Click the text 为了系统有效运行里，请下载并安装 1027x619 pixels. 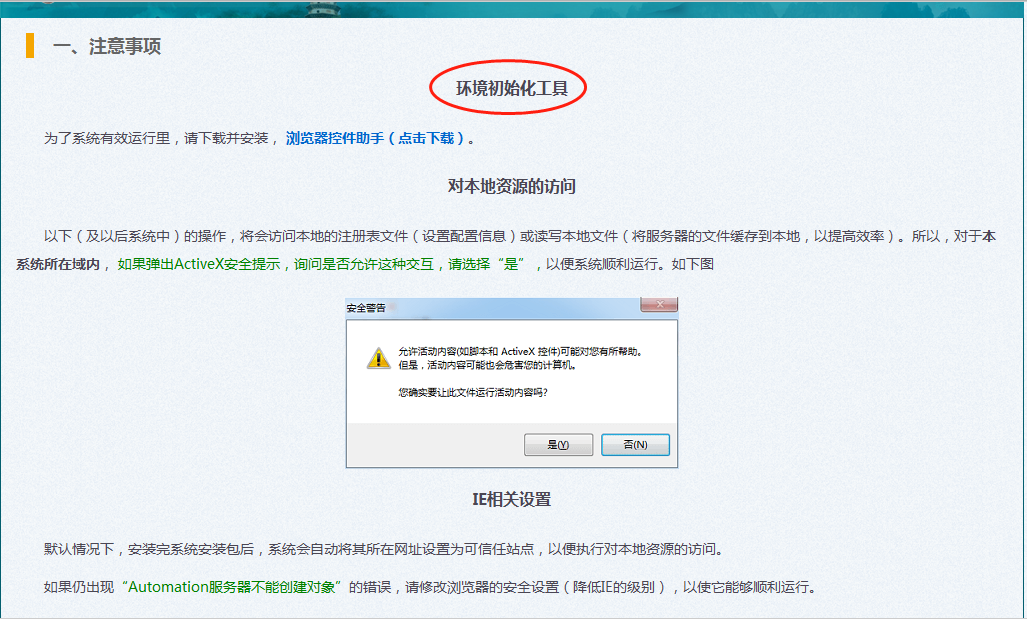(156, 138)
